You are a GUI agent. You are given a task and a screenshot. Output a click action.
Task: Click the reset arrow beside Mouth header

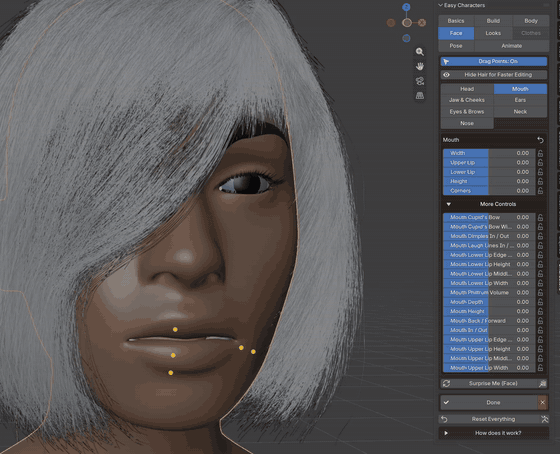tap(540, 140)
